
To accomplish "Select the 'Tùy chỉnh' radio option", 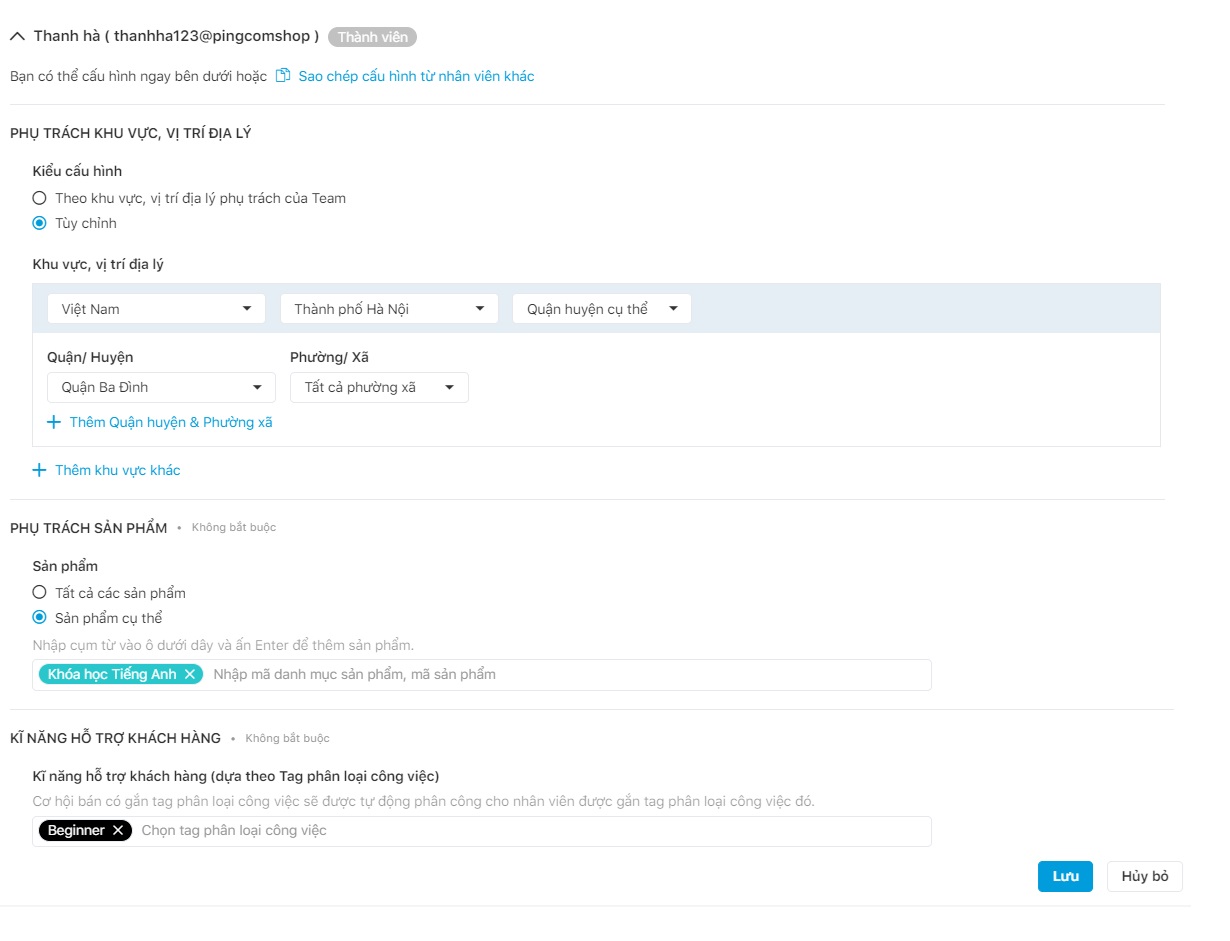I will tap(40, 223).
